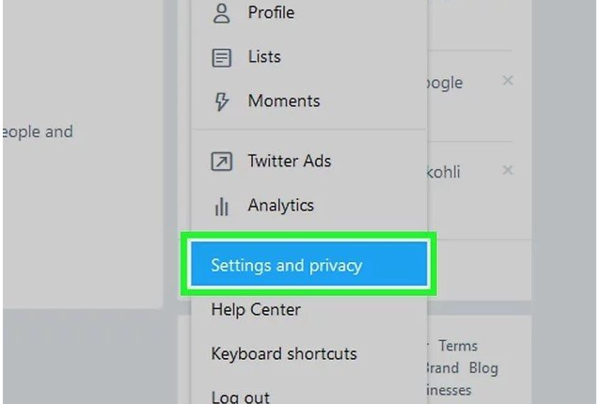Open the Terms footer link
Image resolution: width=600 pixels, height=404 pixels.
(x=458, y=346)
